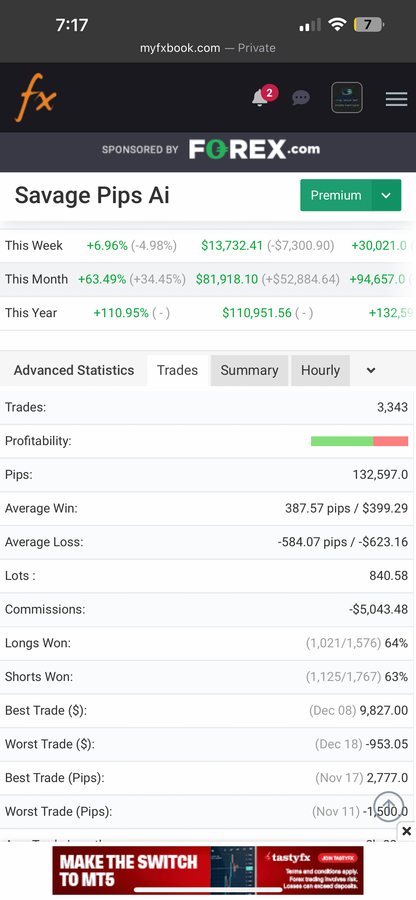Click the +63.49% monthly gain value
This screenshot has height=900, width=416.
[x=102, y=280]
